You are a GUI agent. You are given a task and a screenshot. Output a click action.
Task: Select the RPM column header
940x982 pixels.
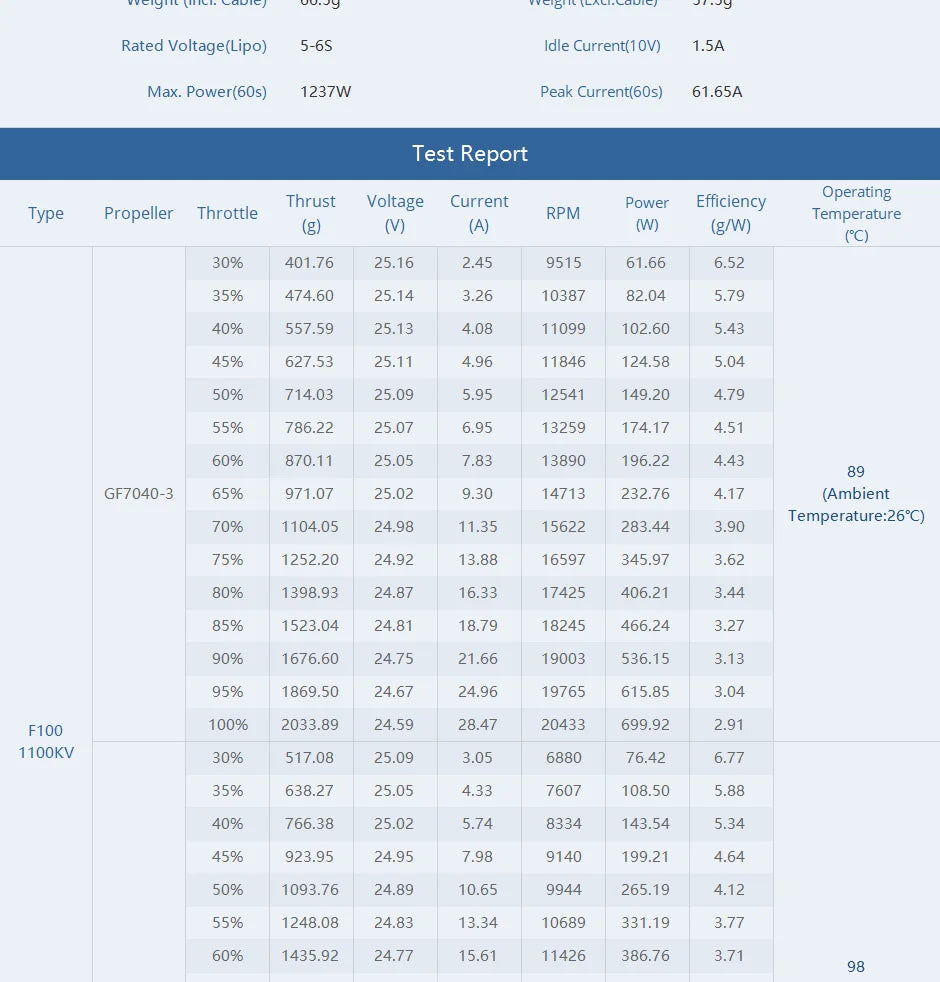[x=563, y=213]
